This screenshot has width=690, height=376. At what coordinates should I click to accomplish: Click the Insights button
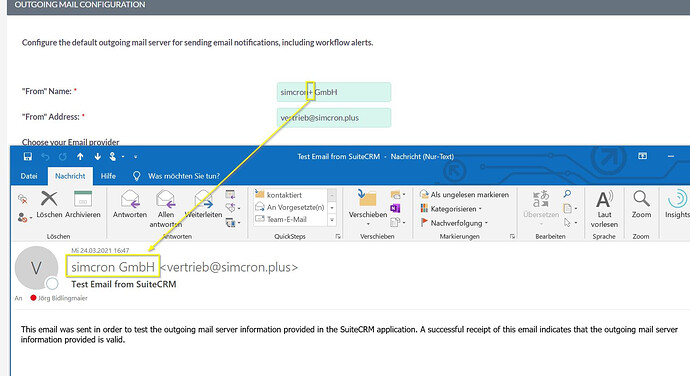tap(677, 205)
